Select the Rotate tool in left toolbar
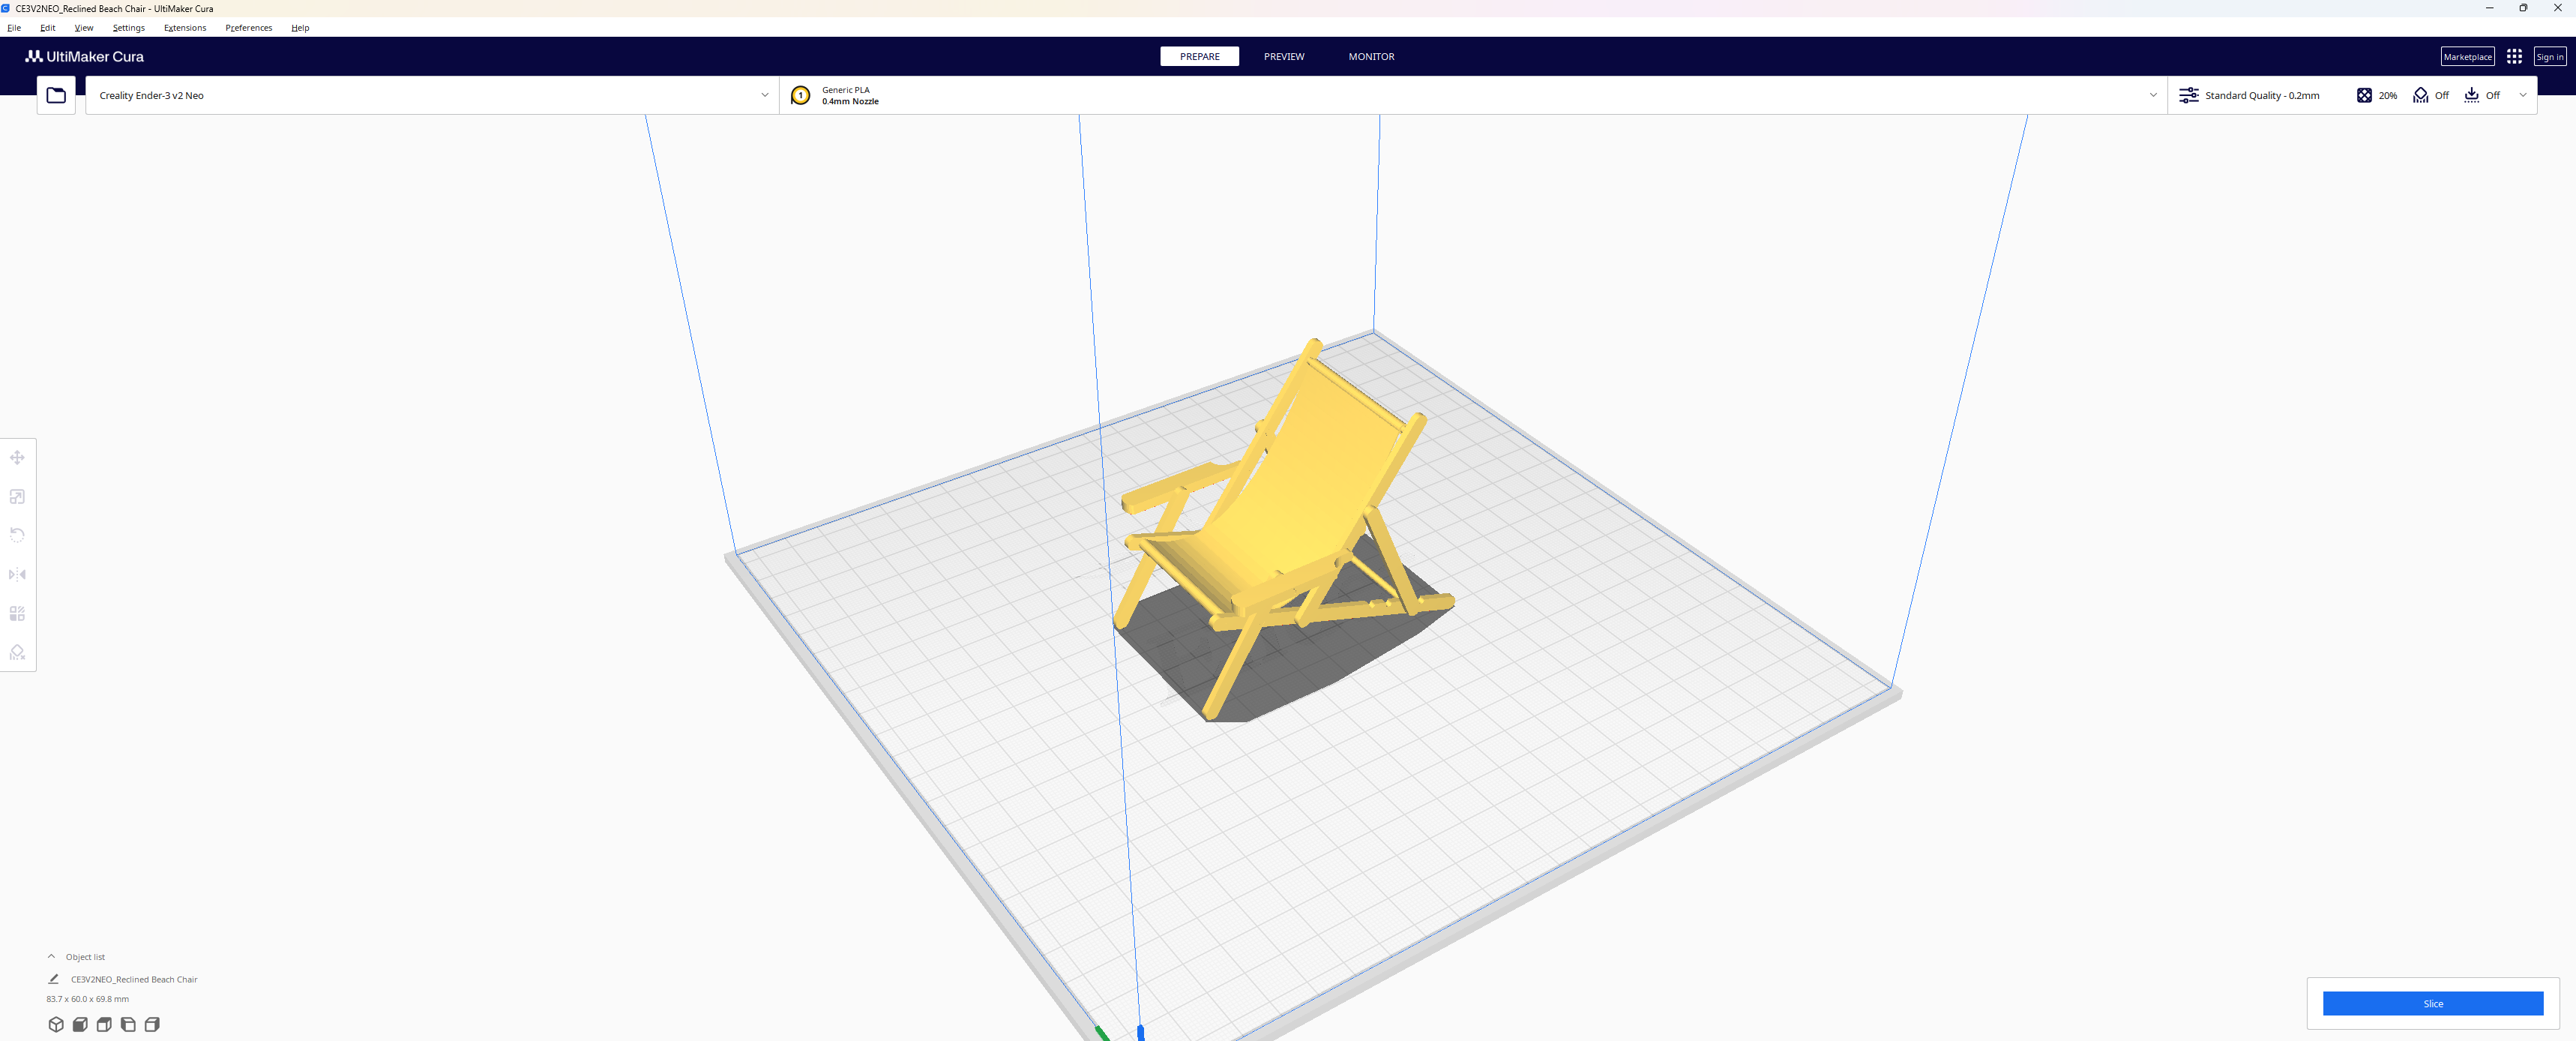Image resolution: width=2576 pixels, height=1041 pixels. click(17, 536)
